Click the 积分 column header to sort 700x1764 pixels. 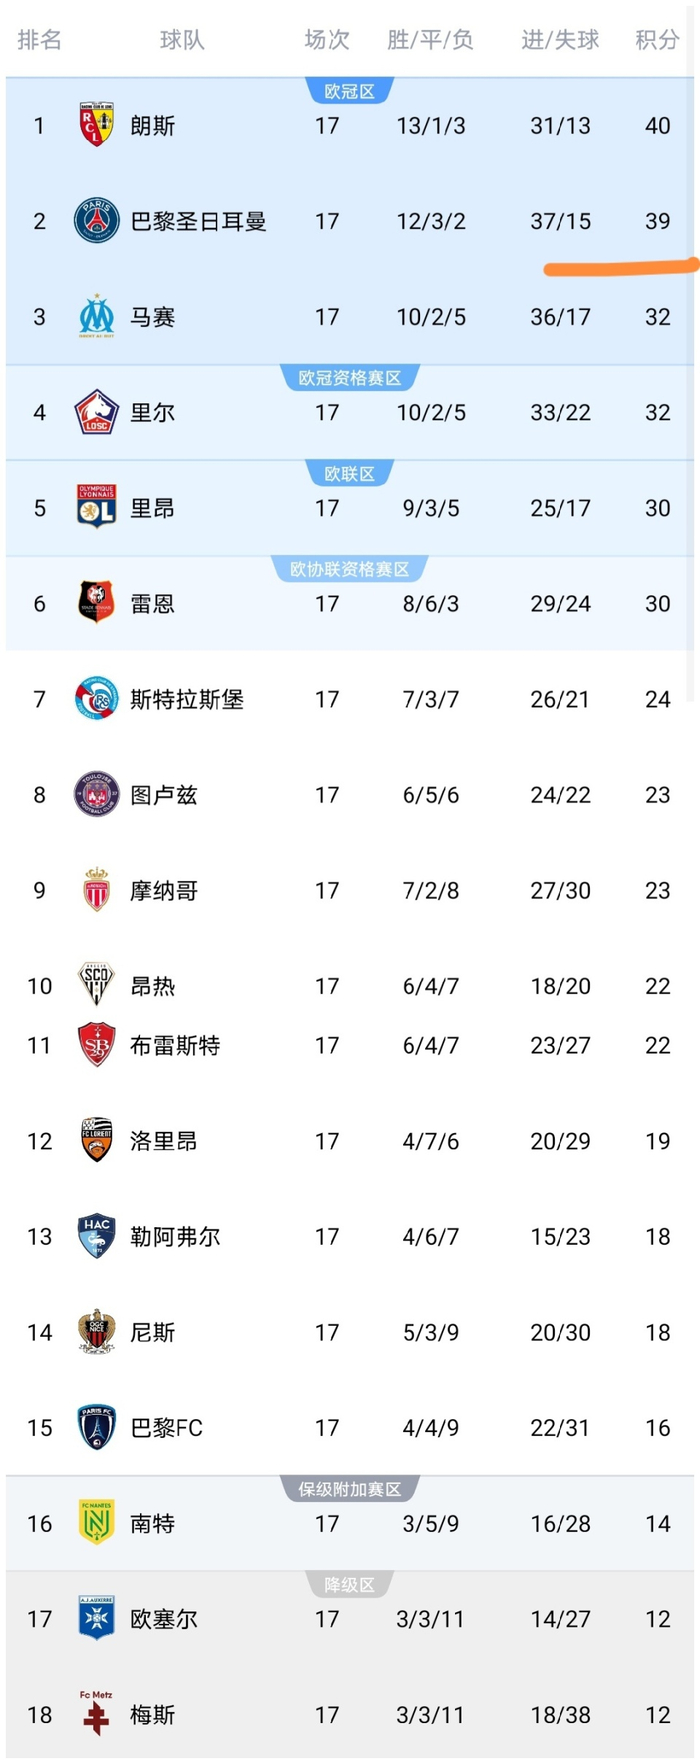(x=656, y=40)
